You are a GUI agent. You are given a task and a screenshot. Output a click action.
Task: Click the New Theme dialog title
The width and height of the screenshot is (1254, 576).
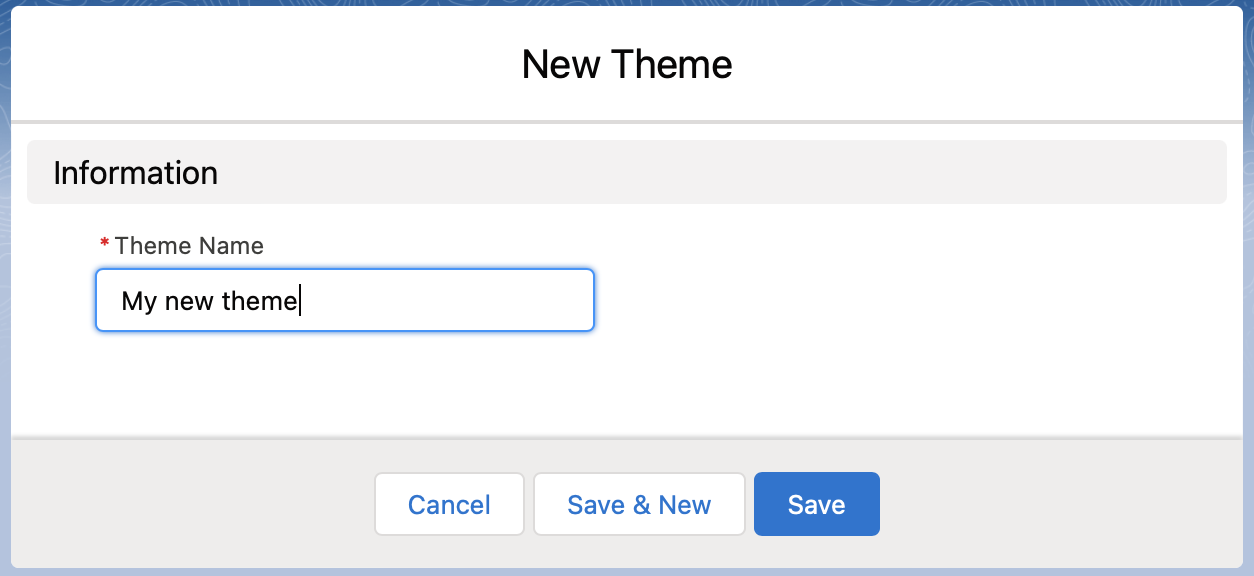[627, 65]
